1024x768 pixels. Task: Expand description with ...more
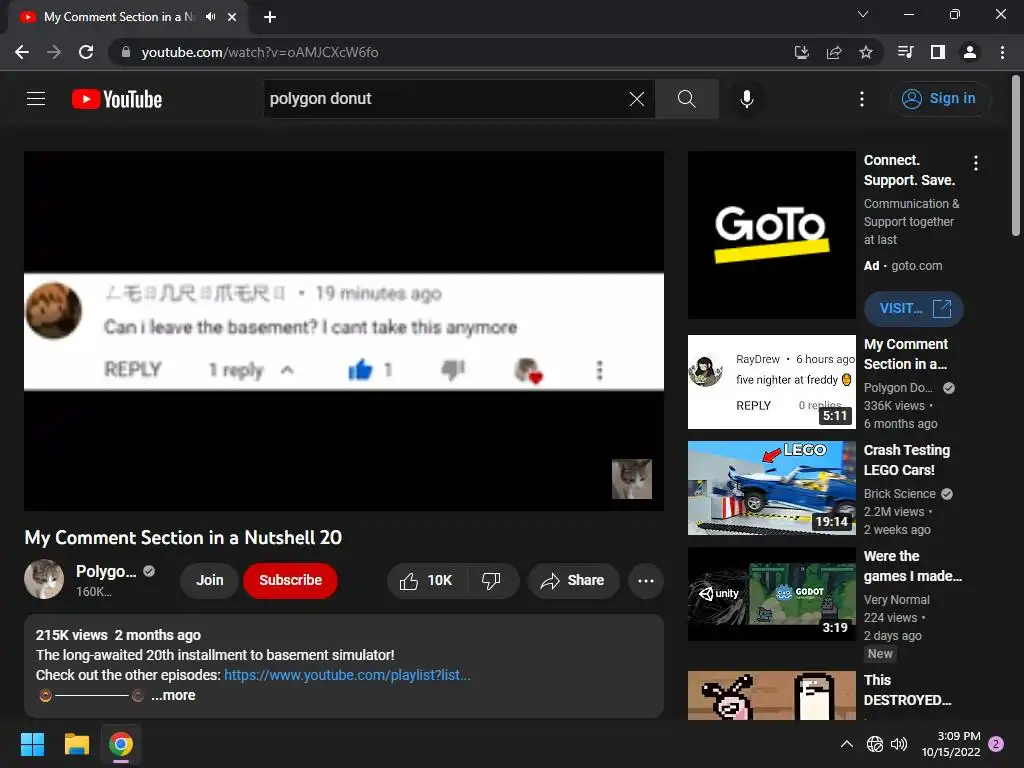pyautogui.click(x=173, y=696)
